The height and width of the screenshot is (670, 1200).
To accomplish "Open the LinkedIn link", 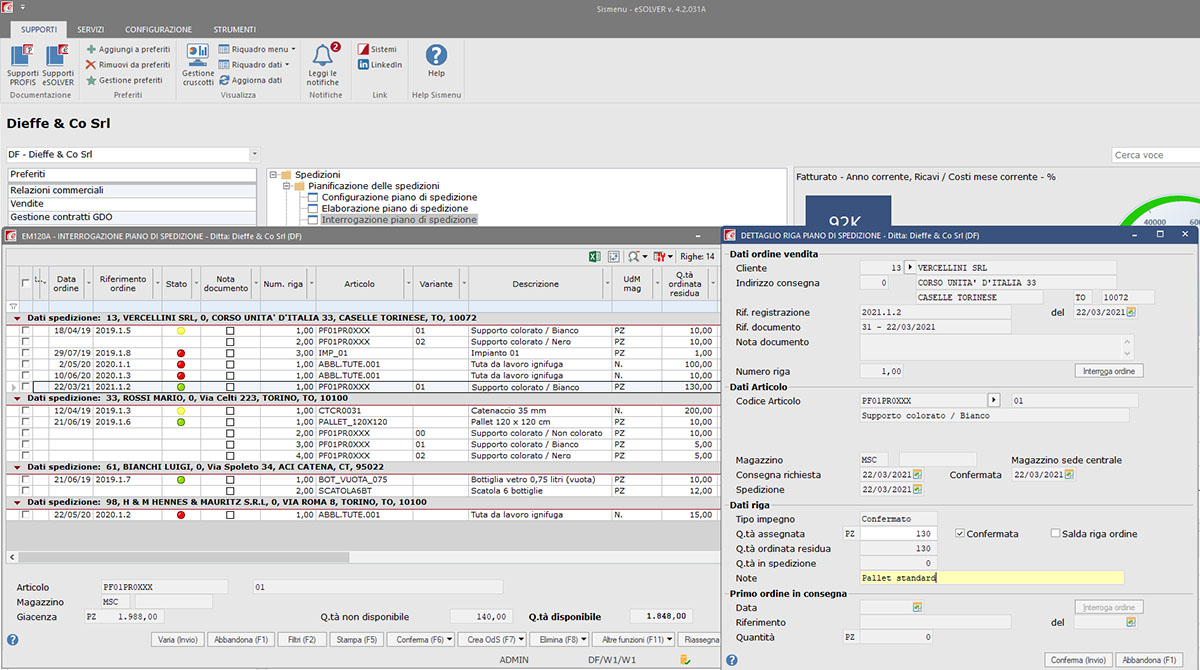I will 380,65.
